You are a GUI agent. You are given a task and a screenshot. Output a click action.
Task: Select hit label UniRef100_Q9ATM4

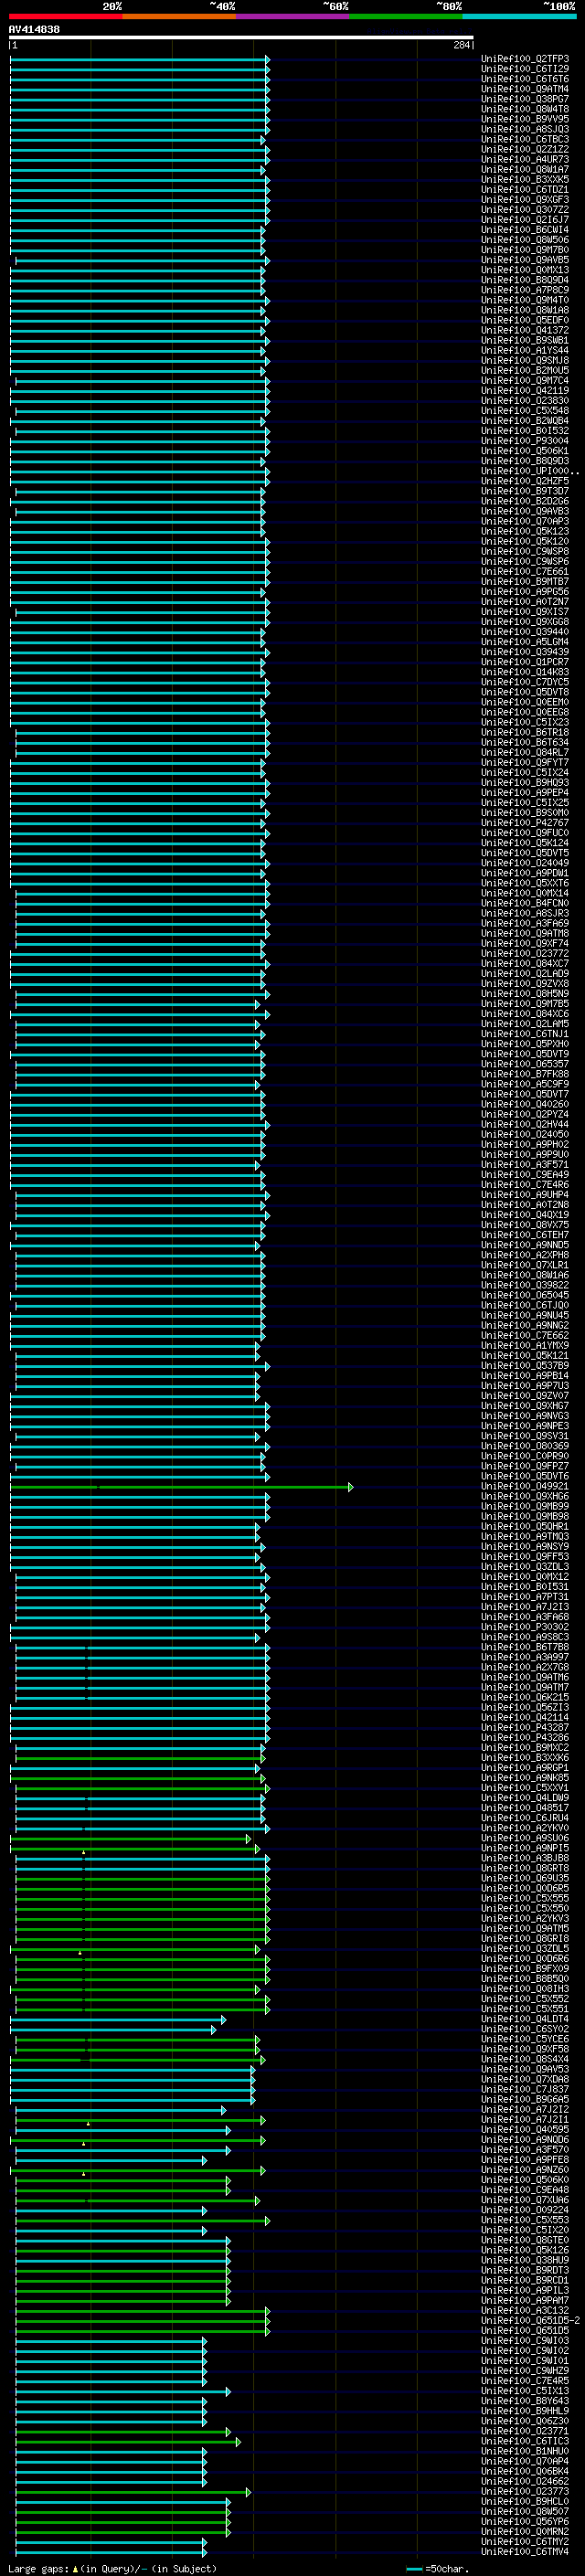click(525, 89)
